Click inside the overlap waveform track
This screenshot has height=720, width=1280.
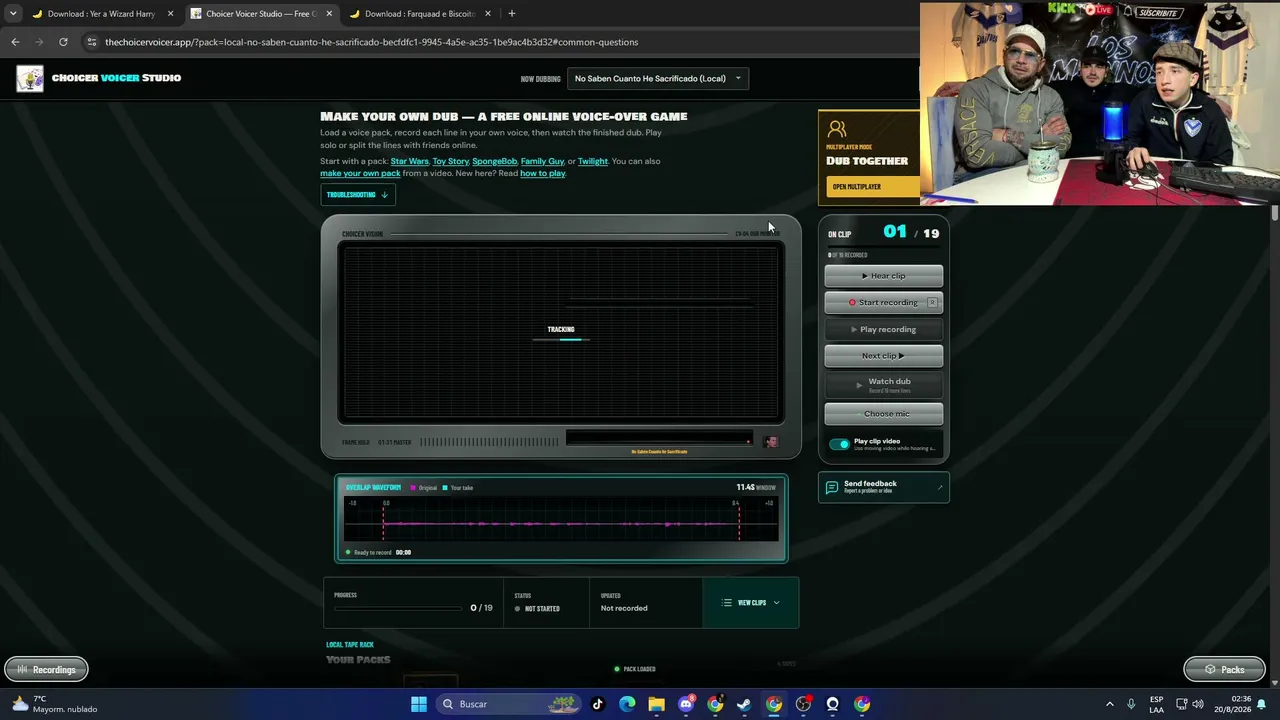[561, 521]
